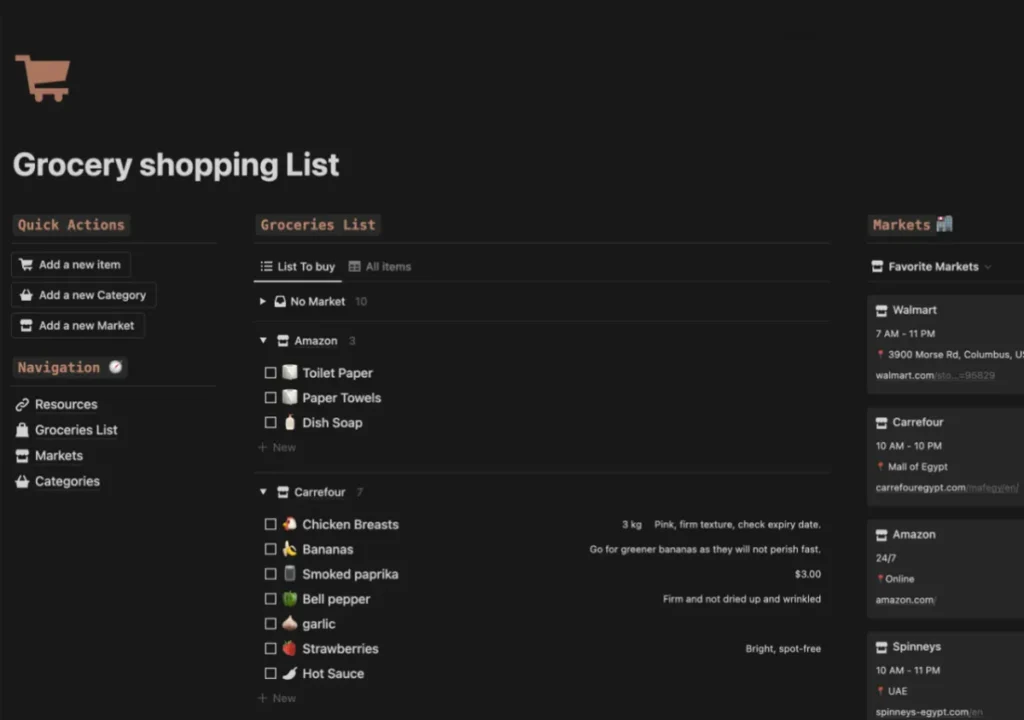Screen dimensions: 1024x720
Task: Tick the Smoked paprika checkbox
Action: pos(270,574)
